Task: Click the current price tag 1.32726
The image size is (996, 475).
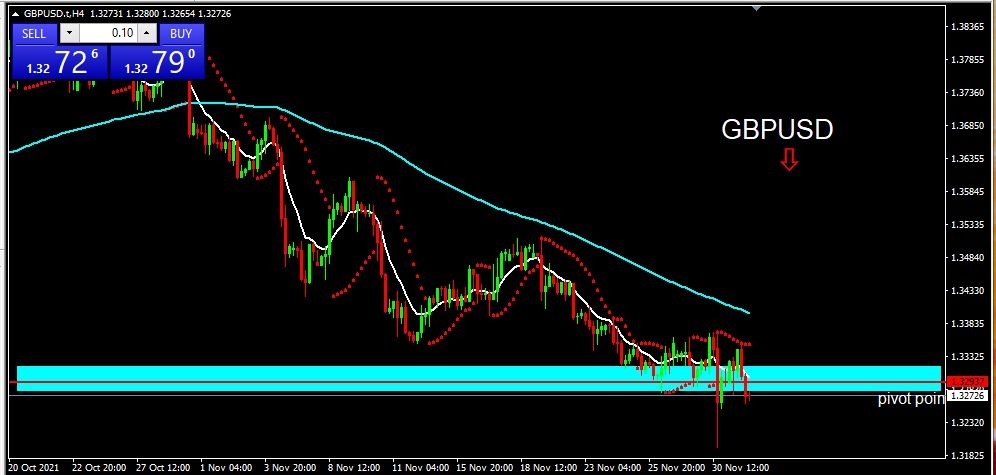Action: point(966,396)
